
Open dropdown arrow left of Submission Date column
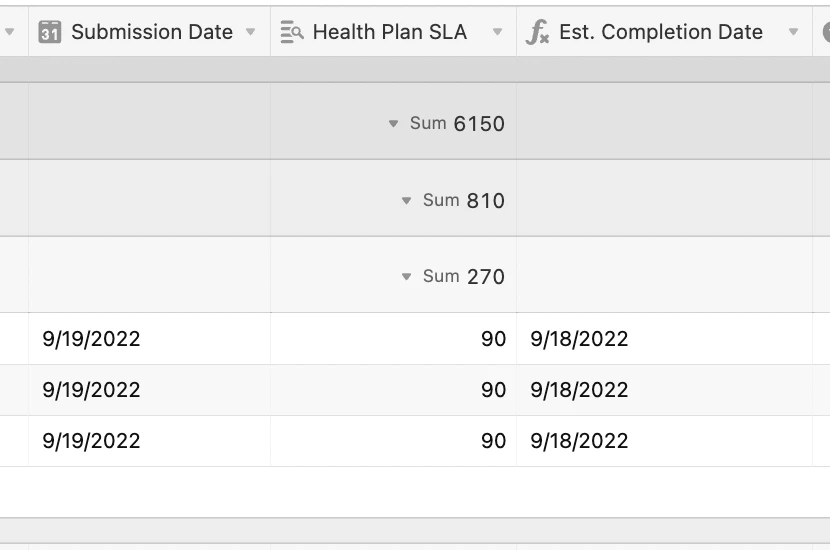[x=10, y=32]
